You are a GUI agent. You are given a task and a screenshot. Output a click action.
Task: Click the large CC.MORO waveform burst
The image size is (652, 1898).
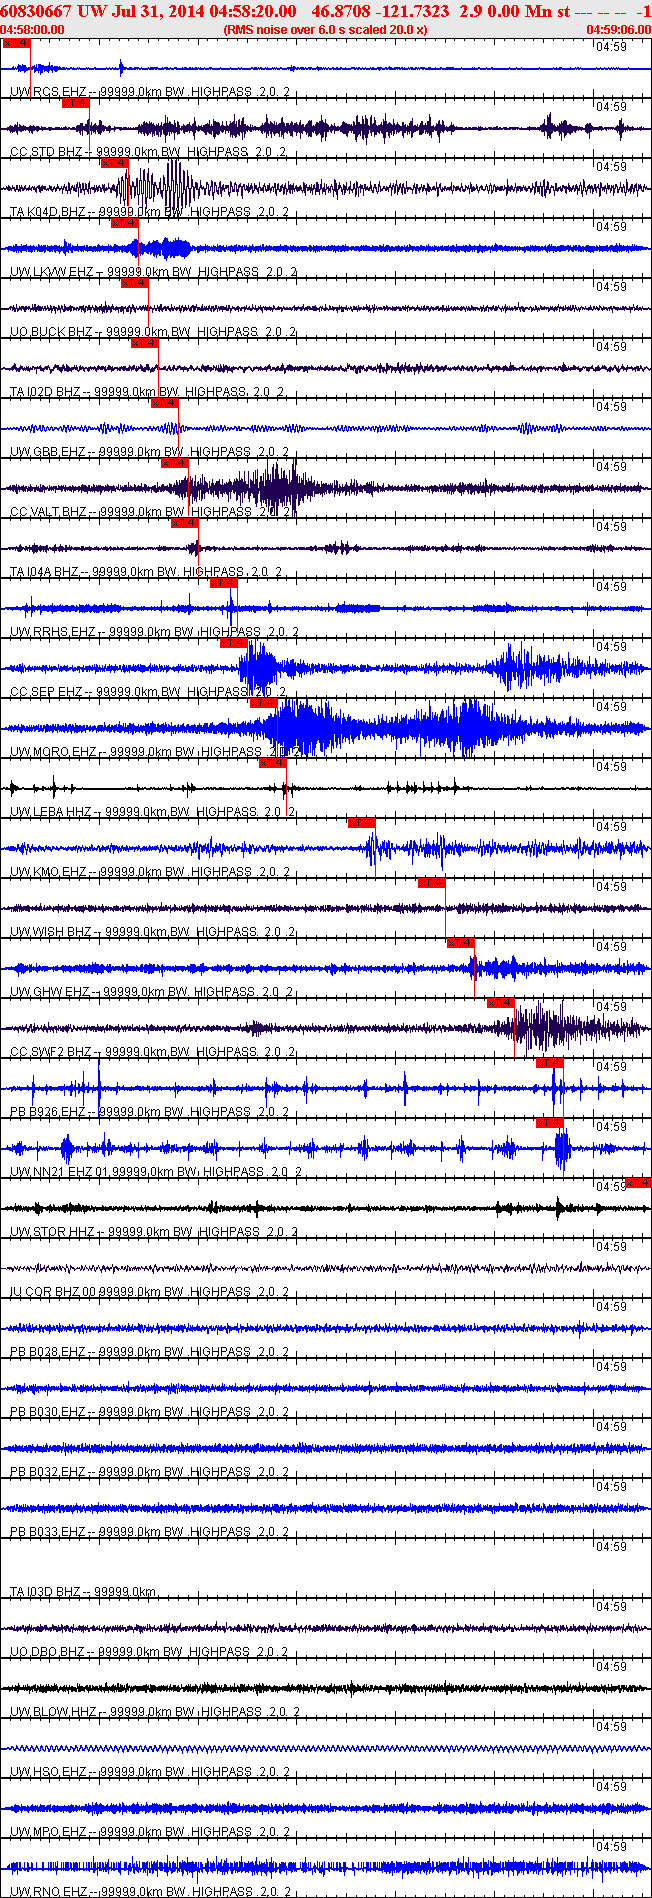312,728
